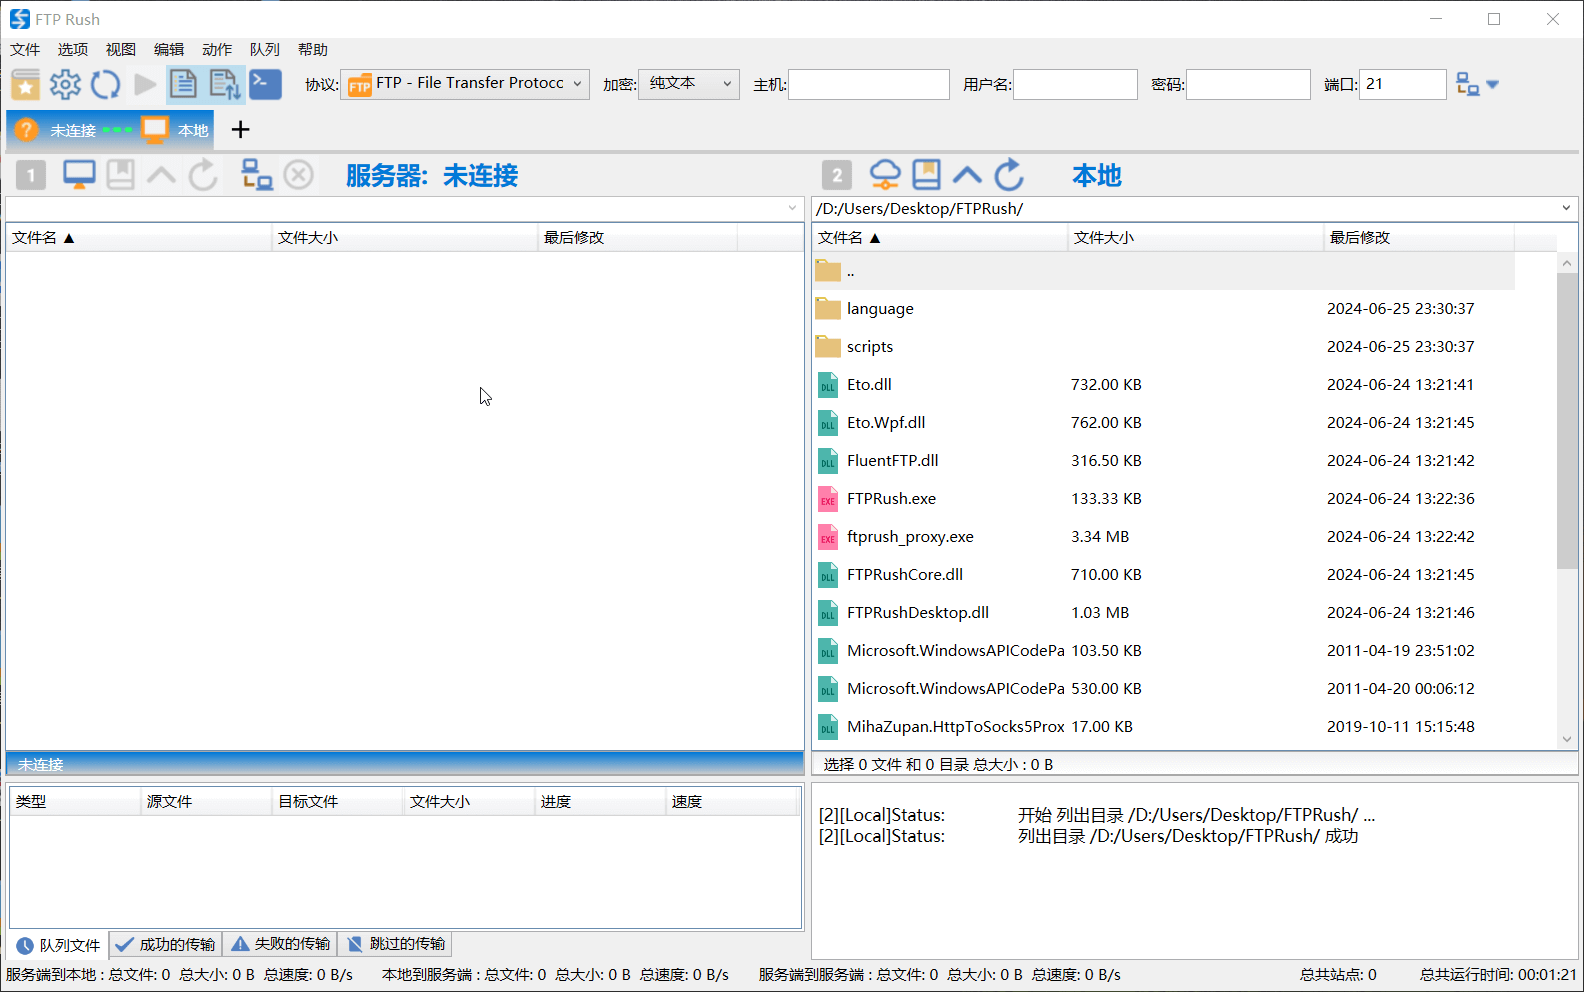Open the 文件 menu

tap(25, 49)
